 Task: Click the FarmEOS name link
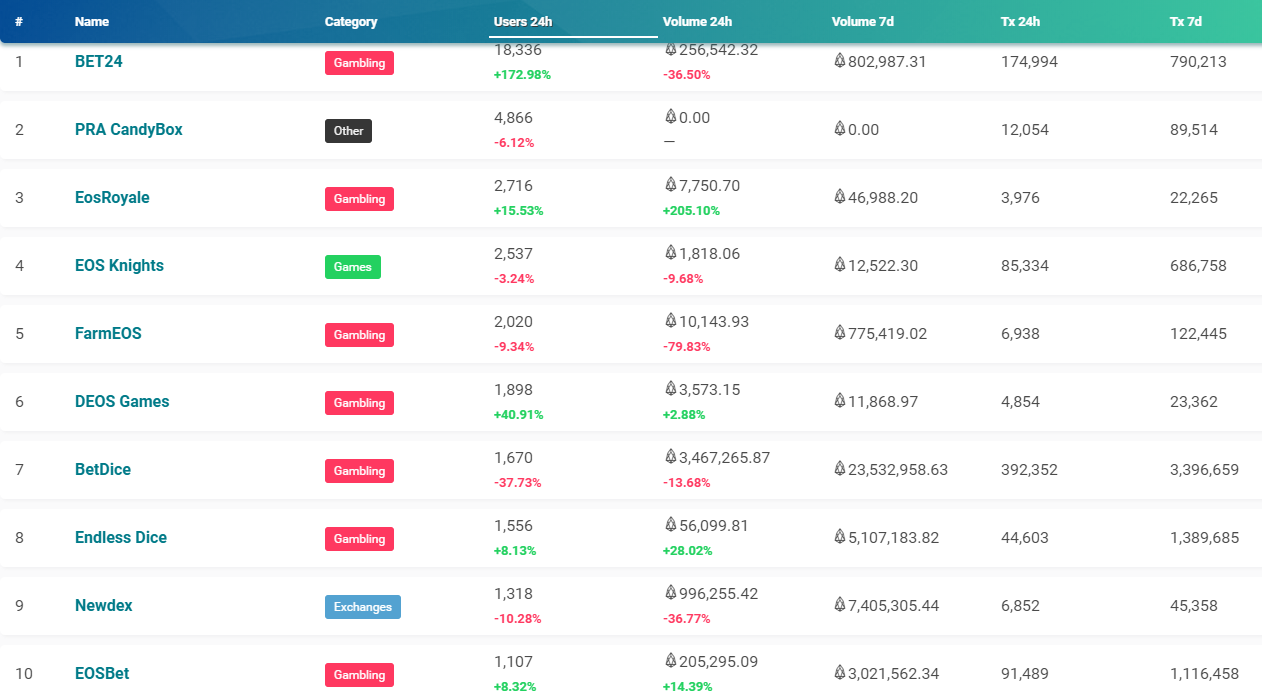coord(108,333)
